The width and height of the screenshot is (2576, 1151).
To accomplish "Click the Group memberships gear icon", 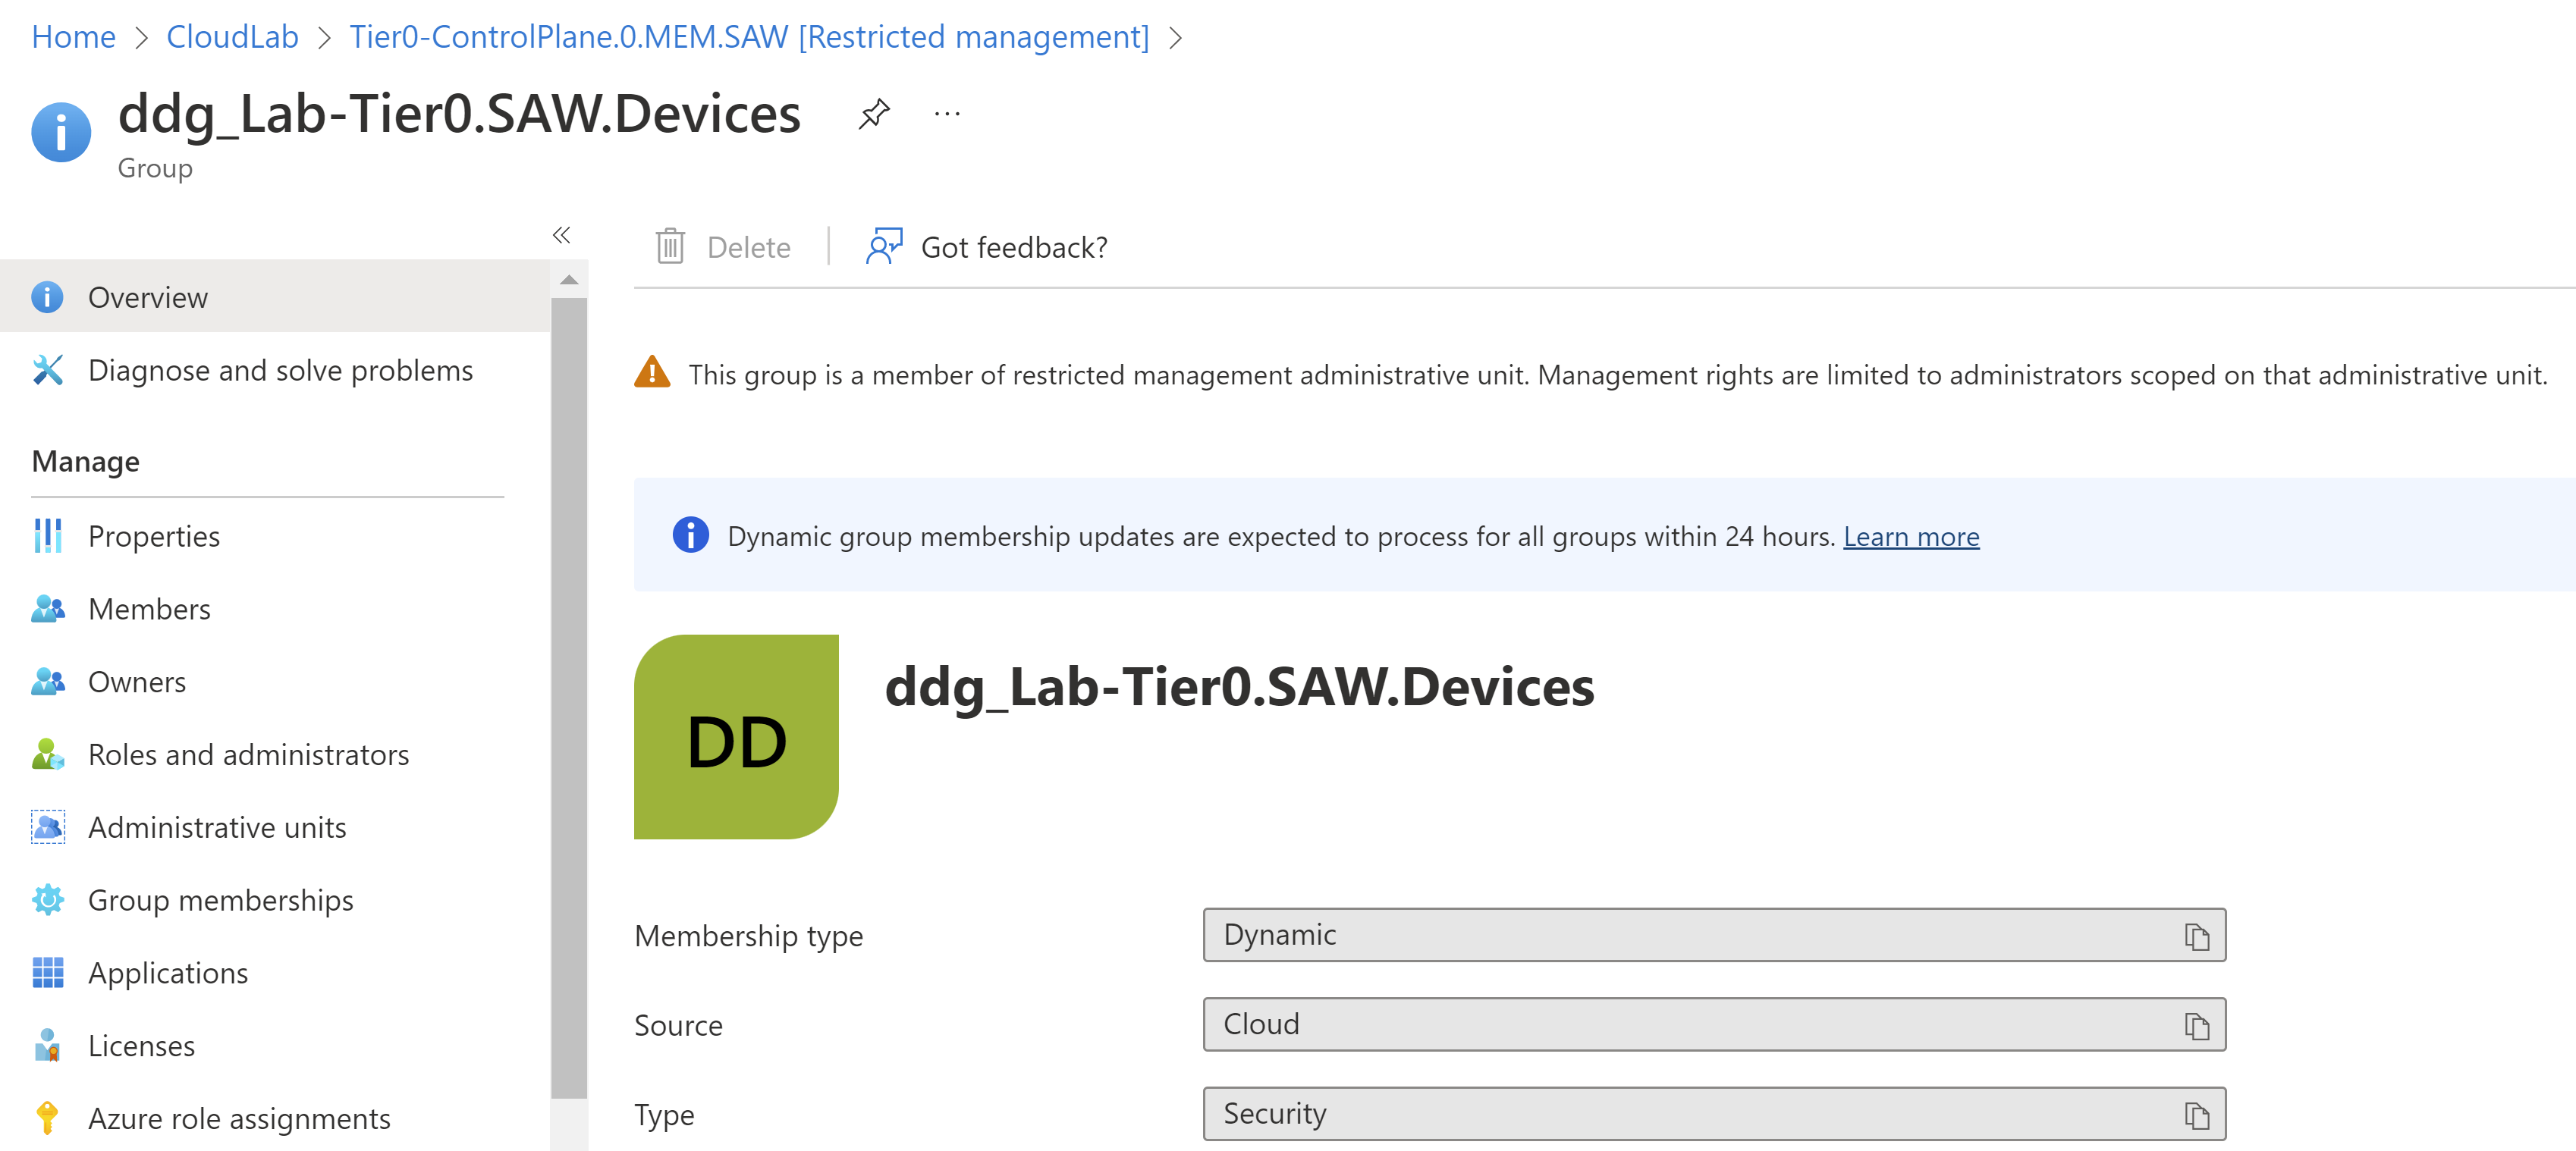I will click(x=48, y=900).
